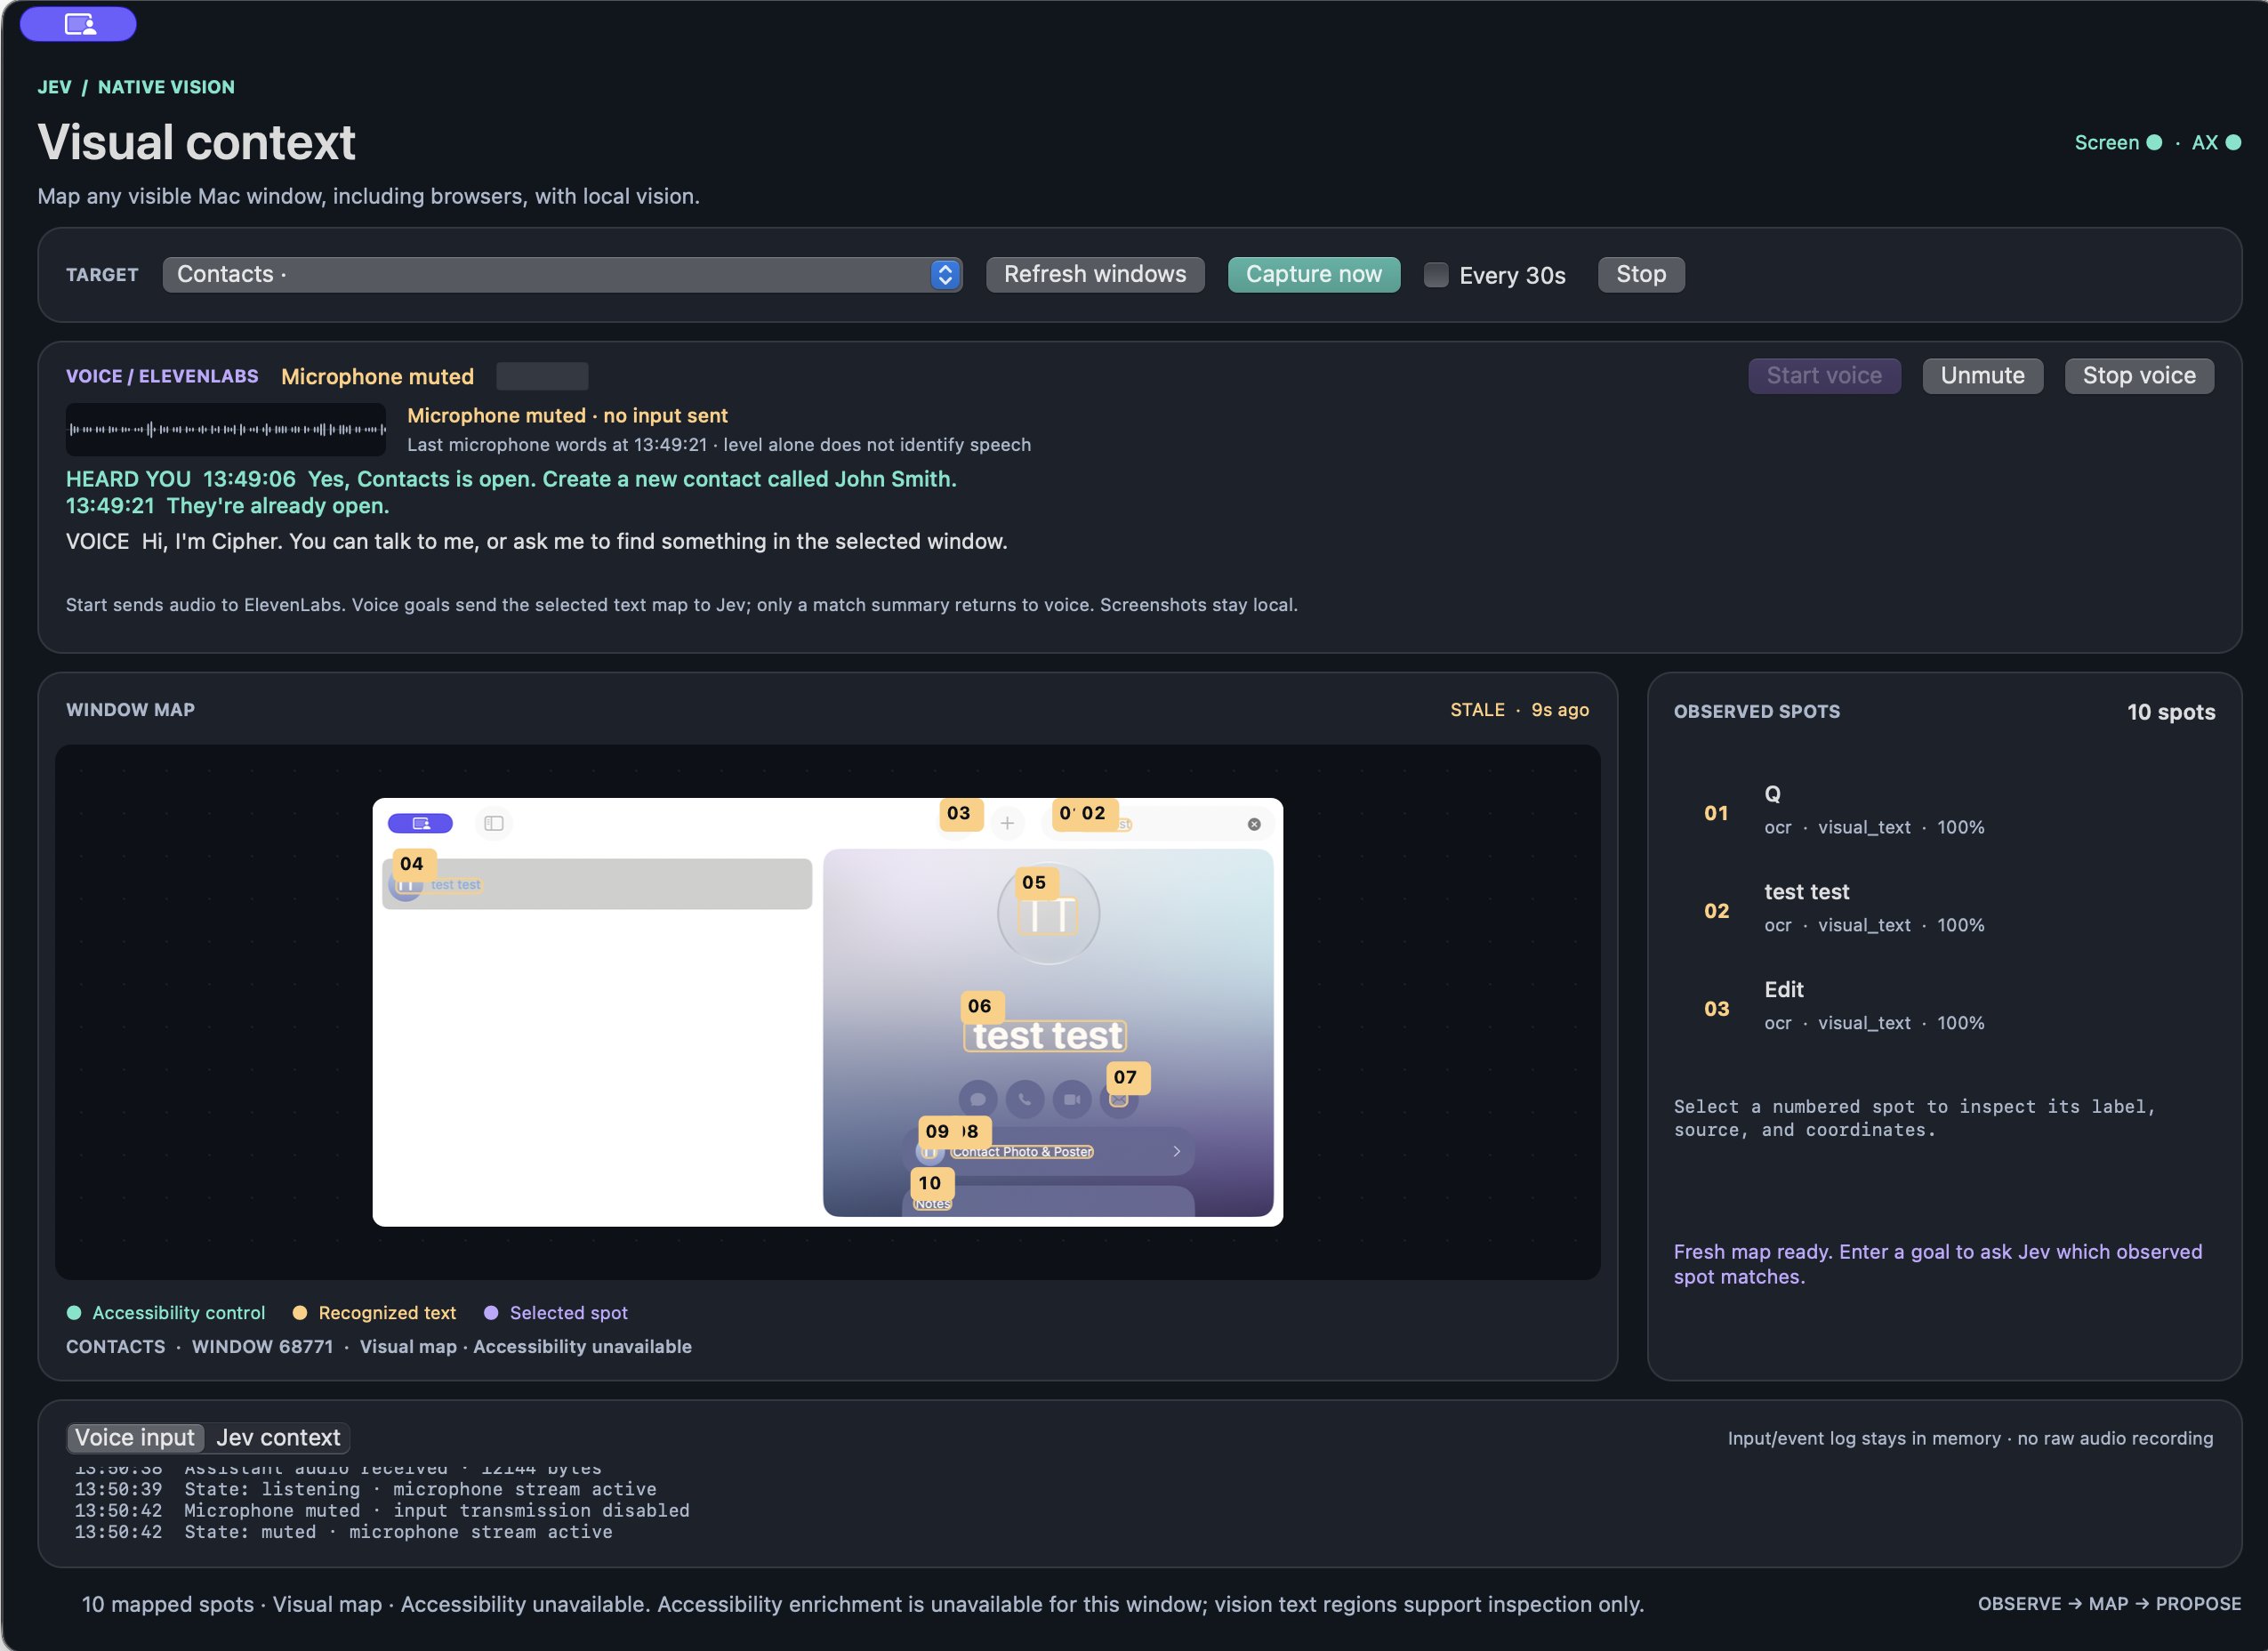Click the green Capture now button
This screenshot has height=1651, width=2268.
[1313, 274]
